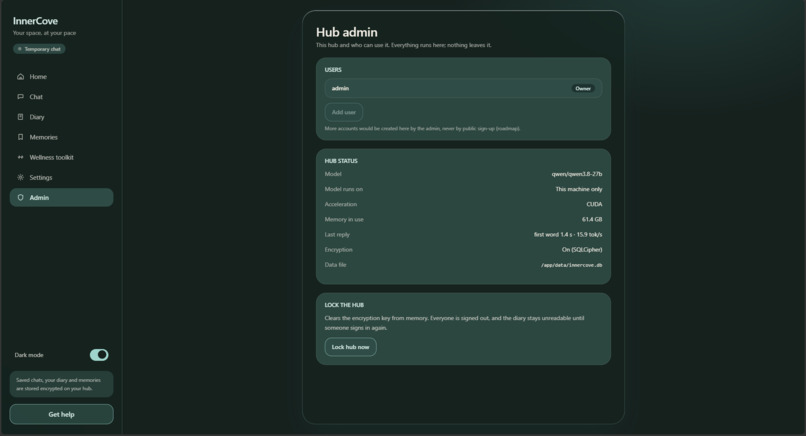Click the LOCK THE HUB label
This screenshot has width=806, height=436.
(x=344, y=305)
